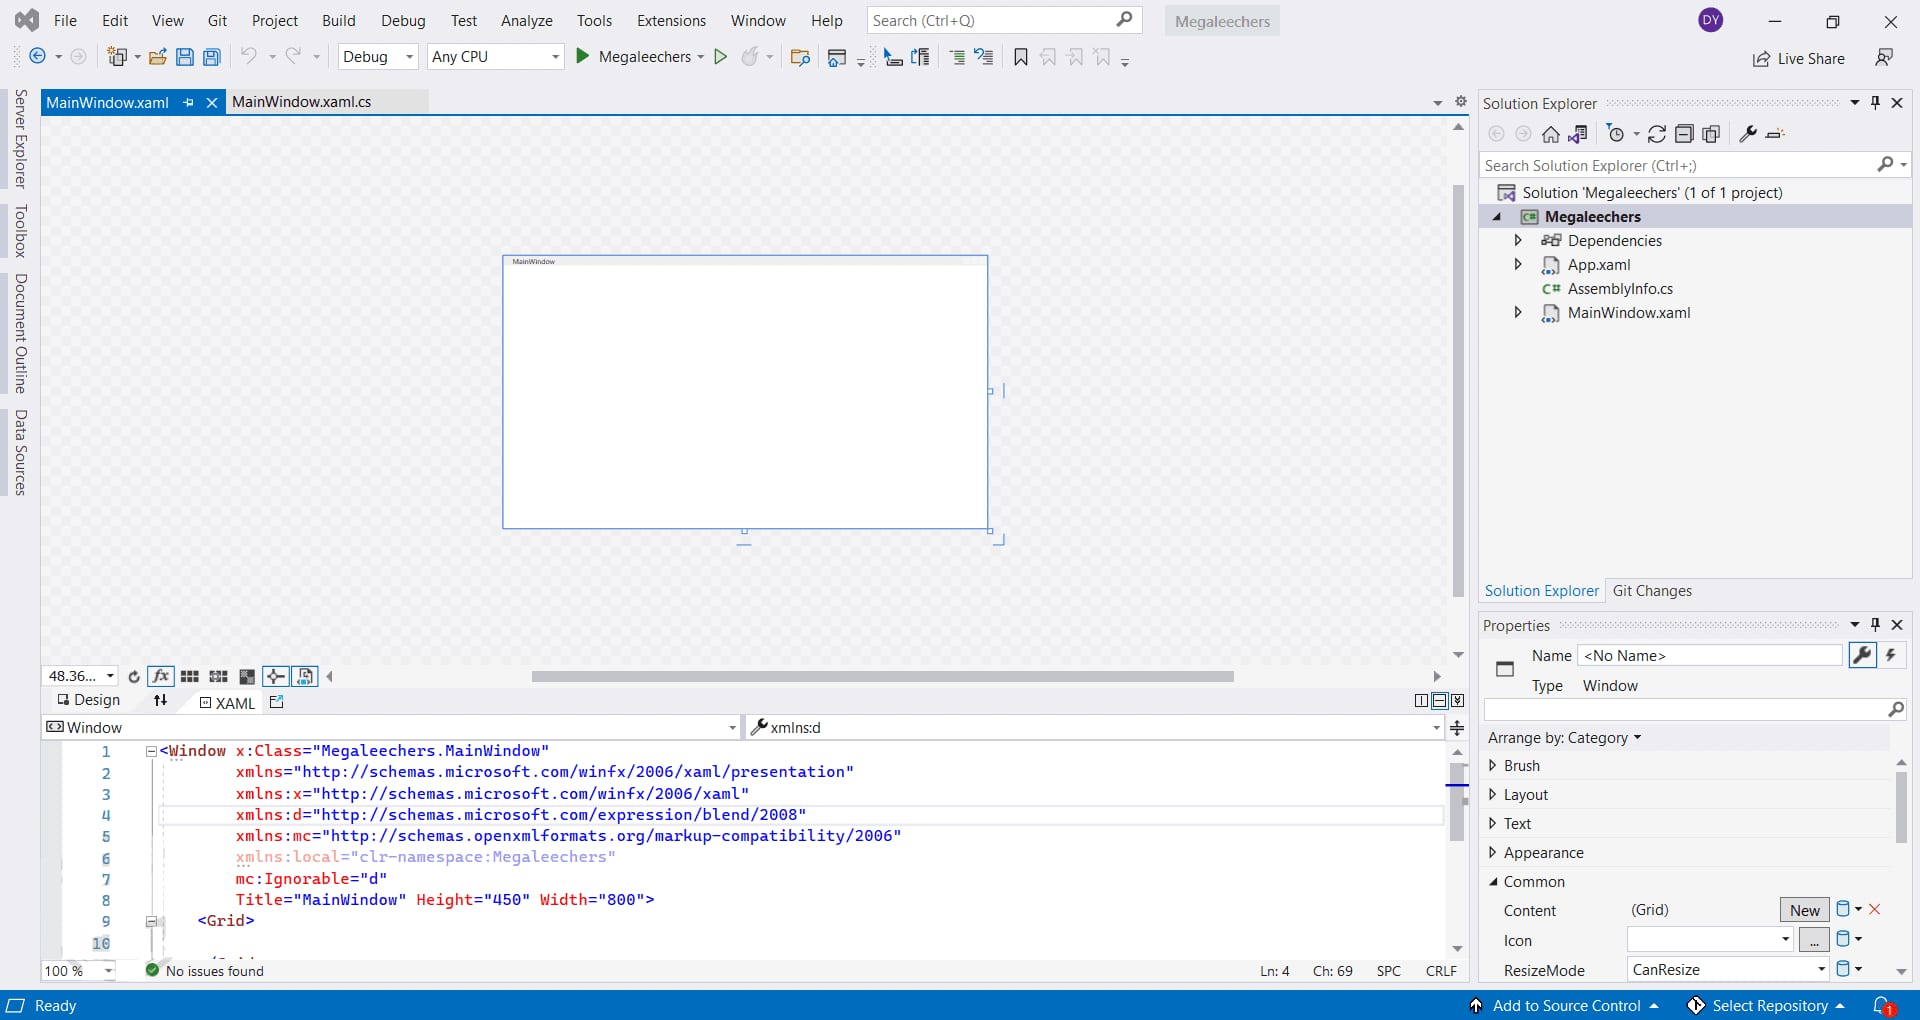The height and width of the screenshot is (1020, 1920).
Task: Click the Search Solution Explorer field
Action: [1680, 166]
